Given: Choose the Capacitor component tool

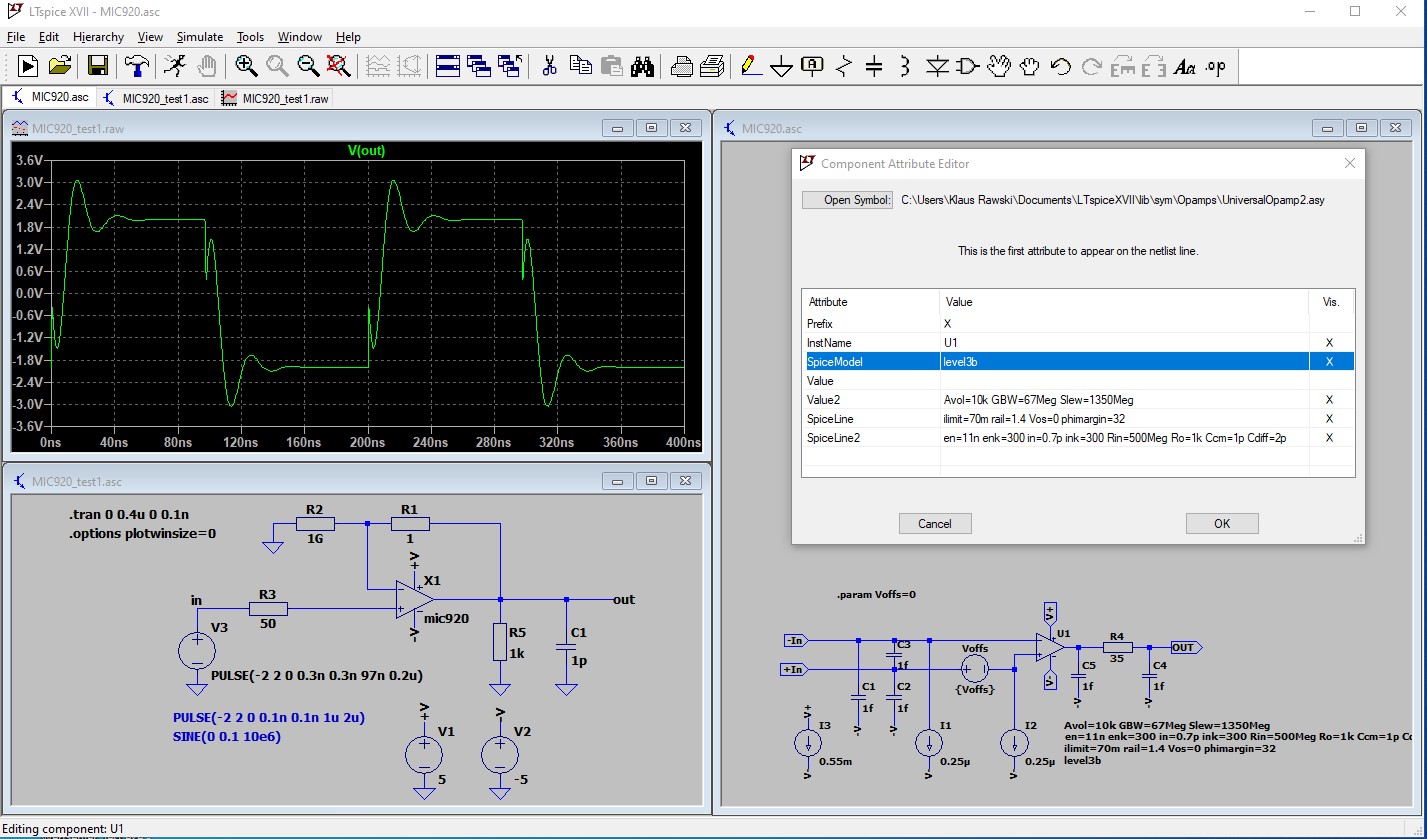Looking at the screenshot, I should (x=874, y=66).
